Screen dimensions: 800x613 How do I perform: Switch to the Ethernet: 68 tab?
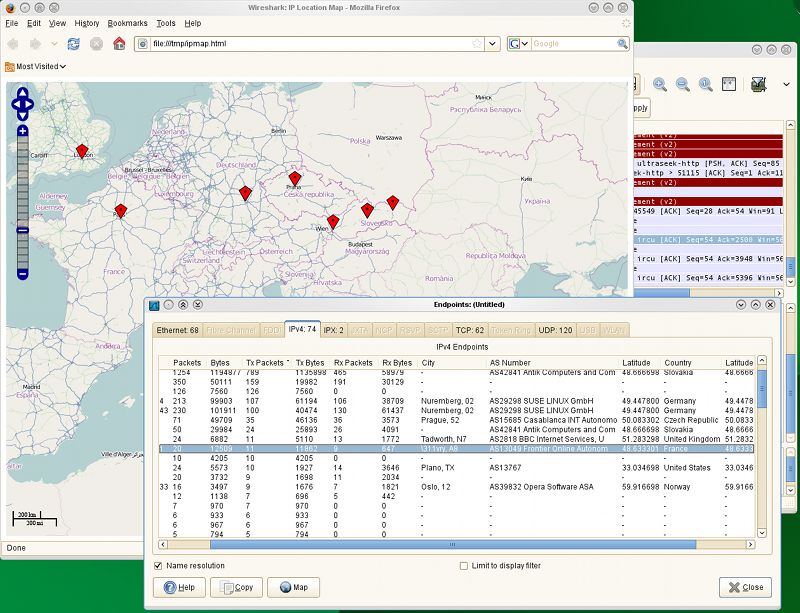point(178,331)
